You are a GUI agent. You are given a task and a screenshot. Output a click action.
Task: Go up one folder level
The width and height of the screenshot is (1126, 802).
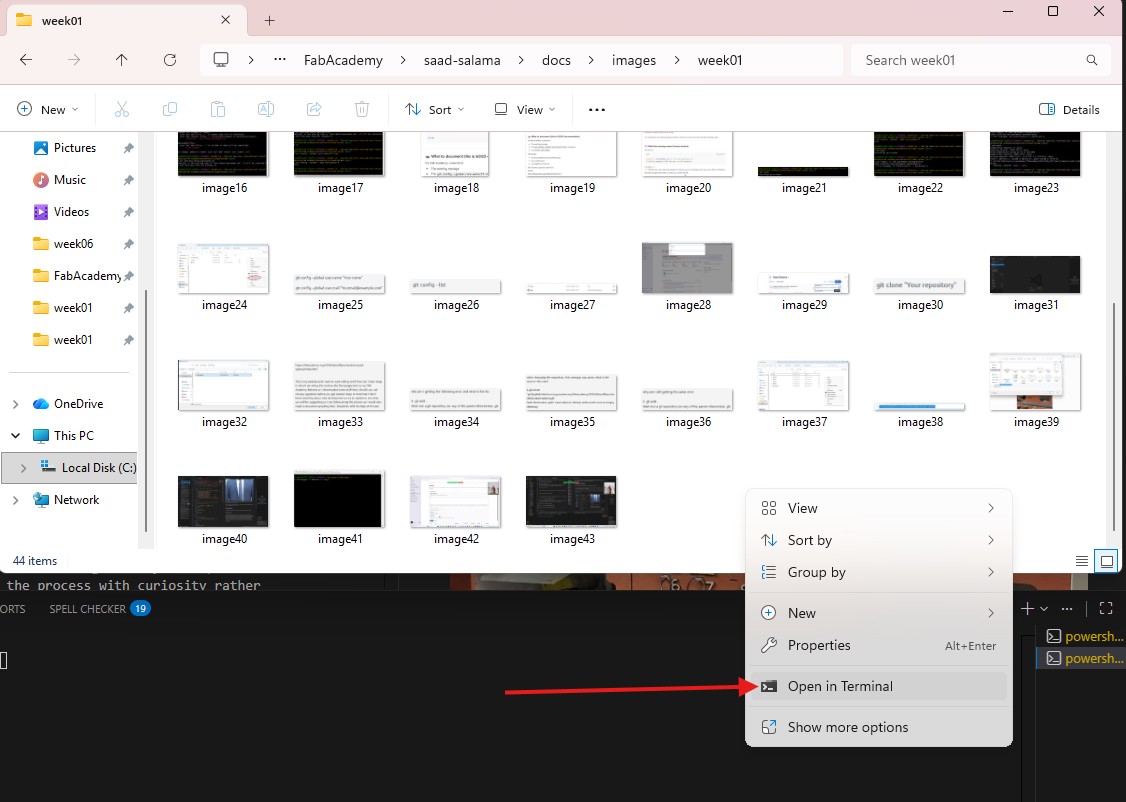point(121,60)
